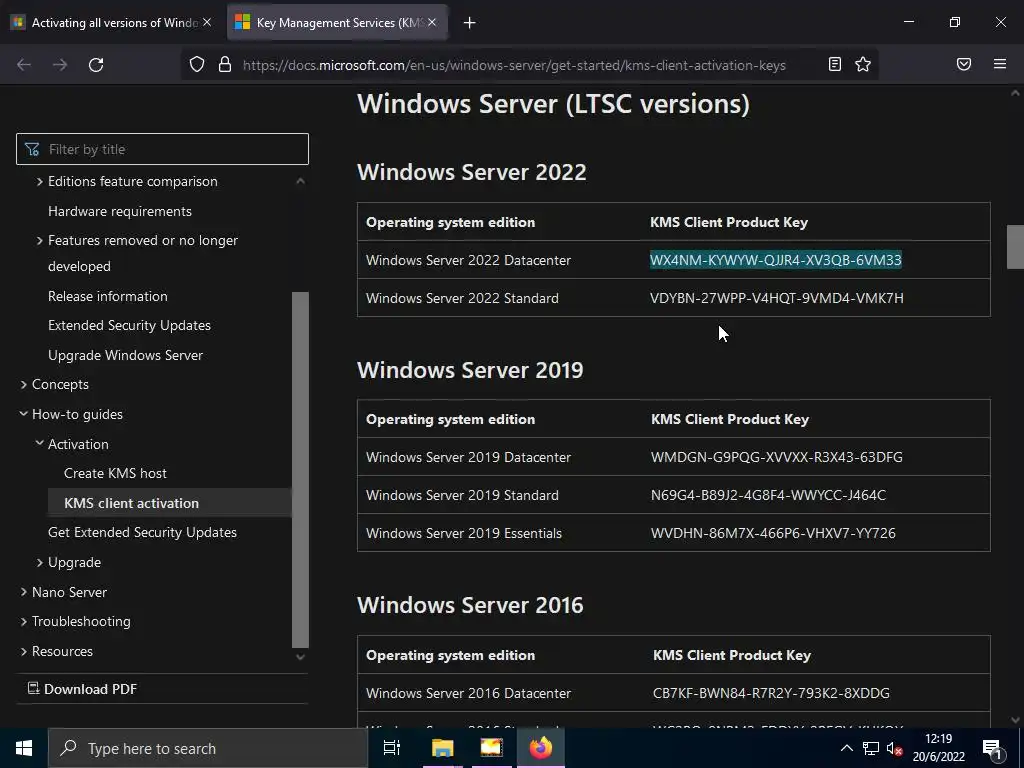The height and width of the screenshot is (768, 1024).
Task: Select KMS client activation item
Action: [x=170, y=503]
